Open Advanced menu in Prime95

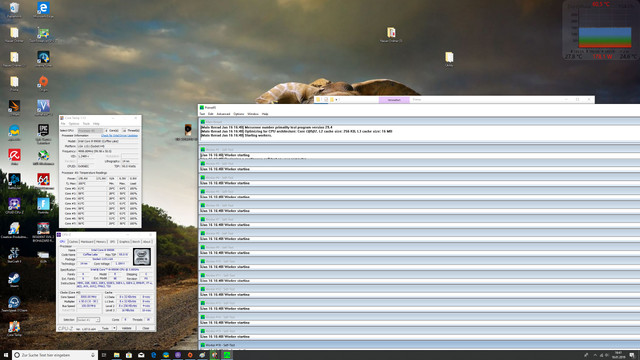(223, 114)
